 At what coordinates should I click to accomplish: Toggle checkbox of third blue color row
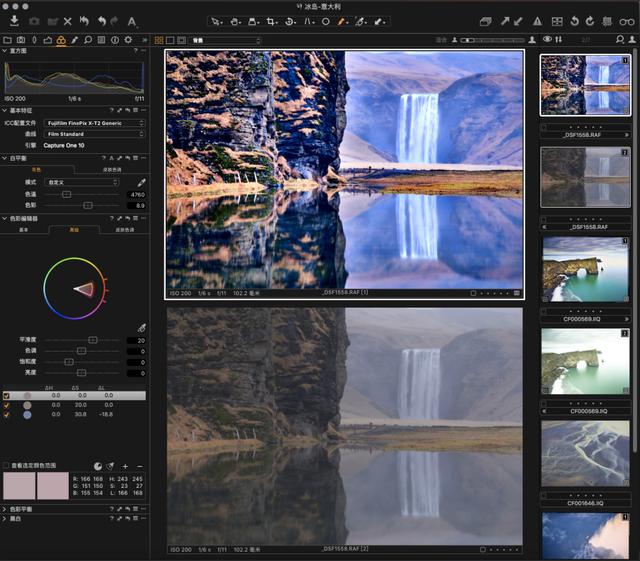coord(7,414)
